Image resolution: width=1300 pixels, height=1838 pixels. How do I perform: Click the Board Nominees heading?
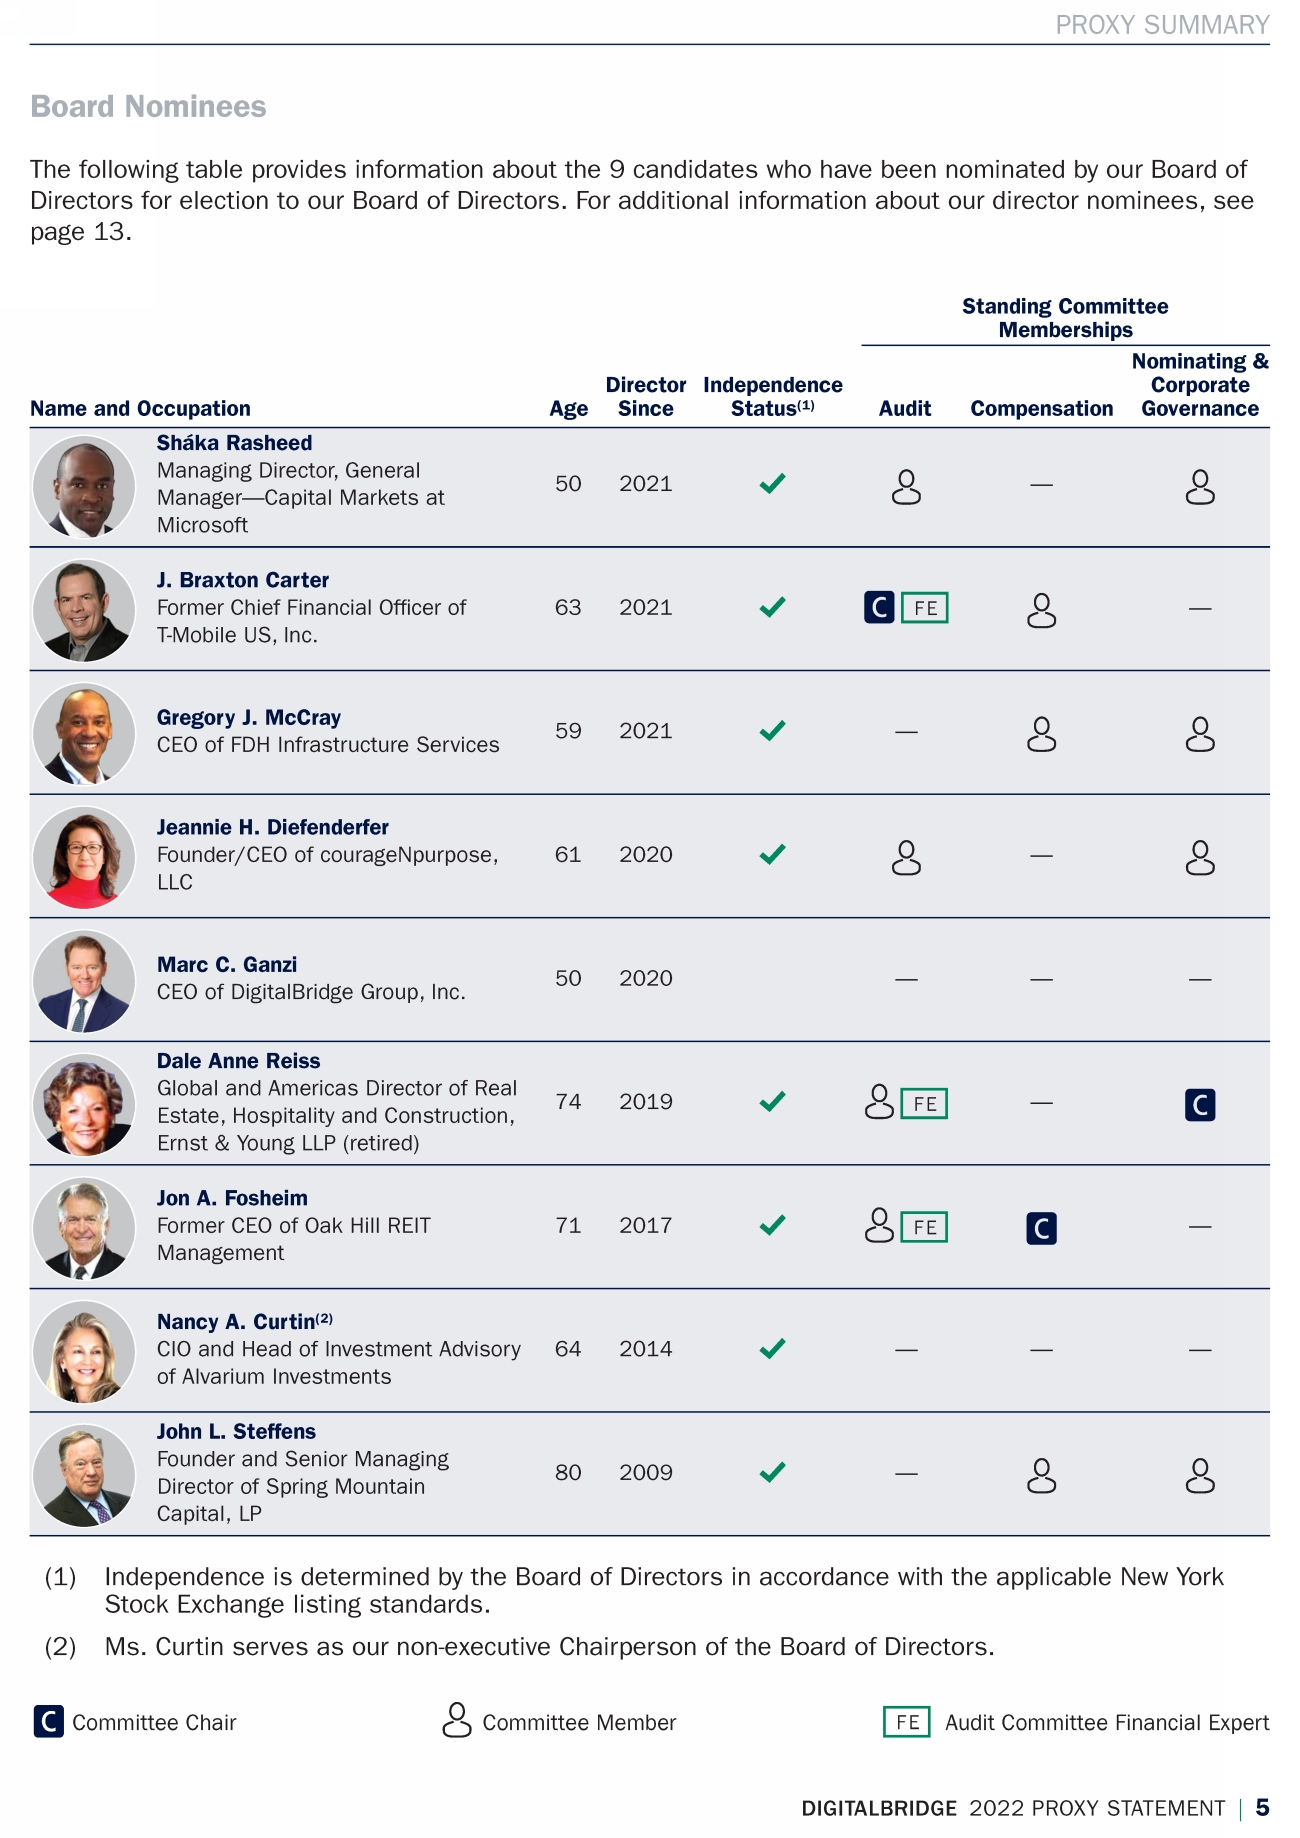pyautogui.click(x=149, y=107)
